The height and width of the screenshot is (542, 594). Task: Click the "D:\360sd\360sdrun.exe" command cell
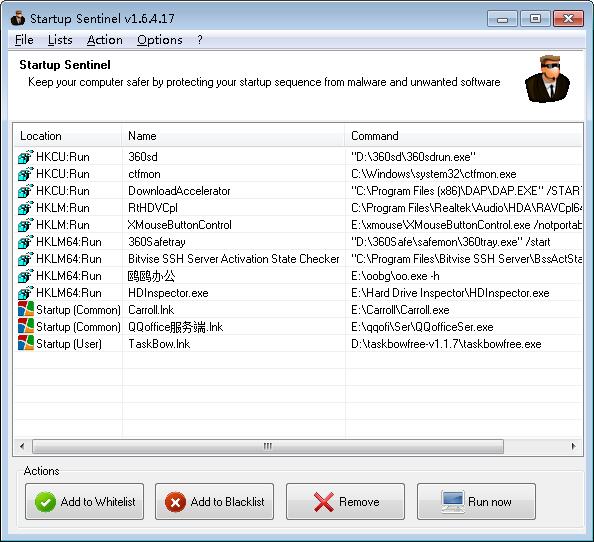tap(413, 157)
